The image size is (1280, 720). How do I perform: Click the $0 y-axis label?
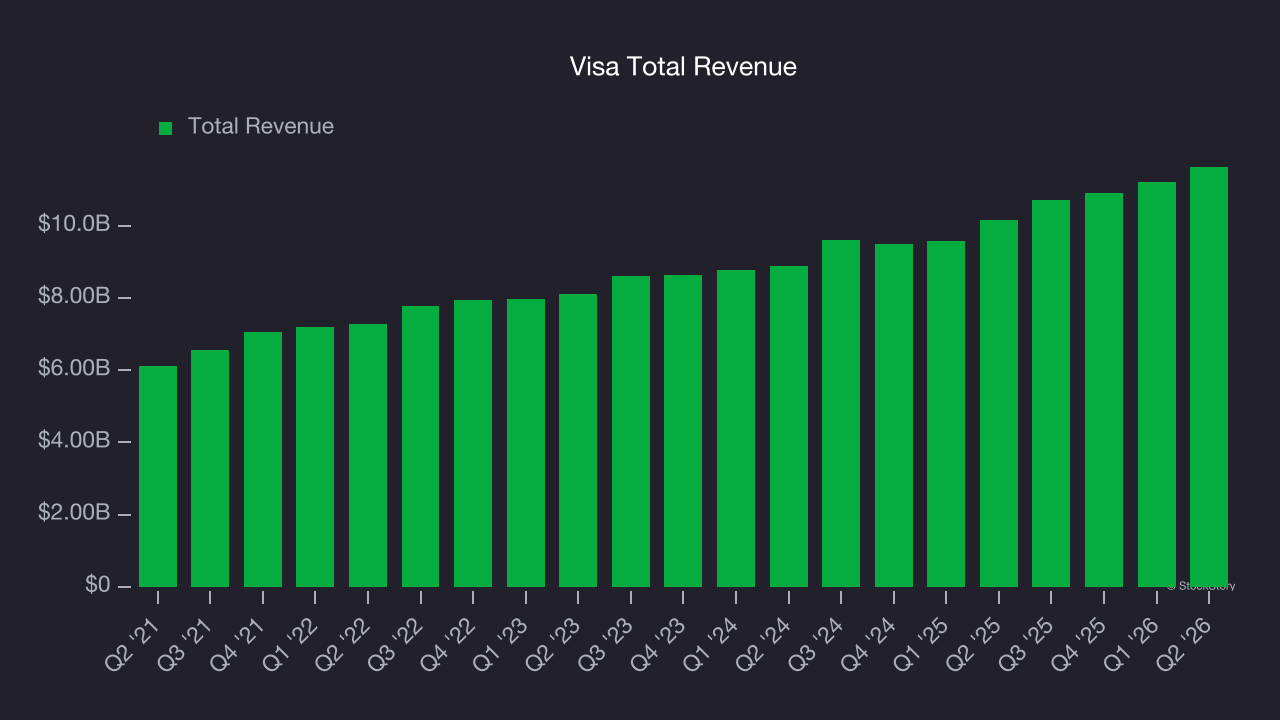[x=98, y=585]
